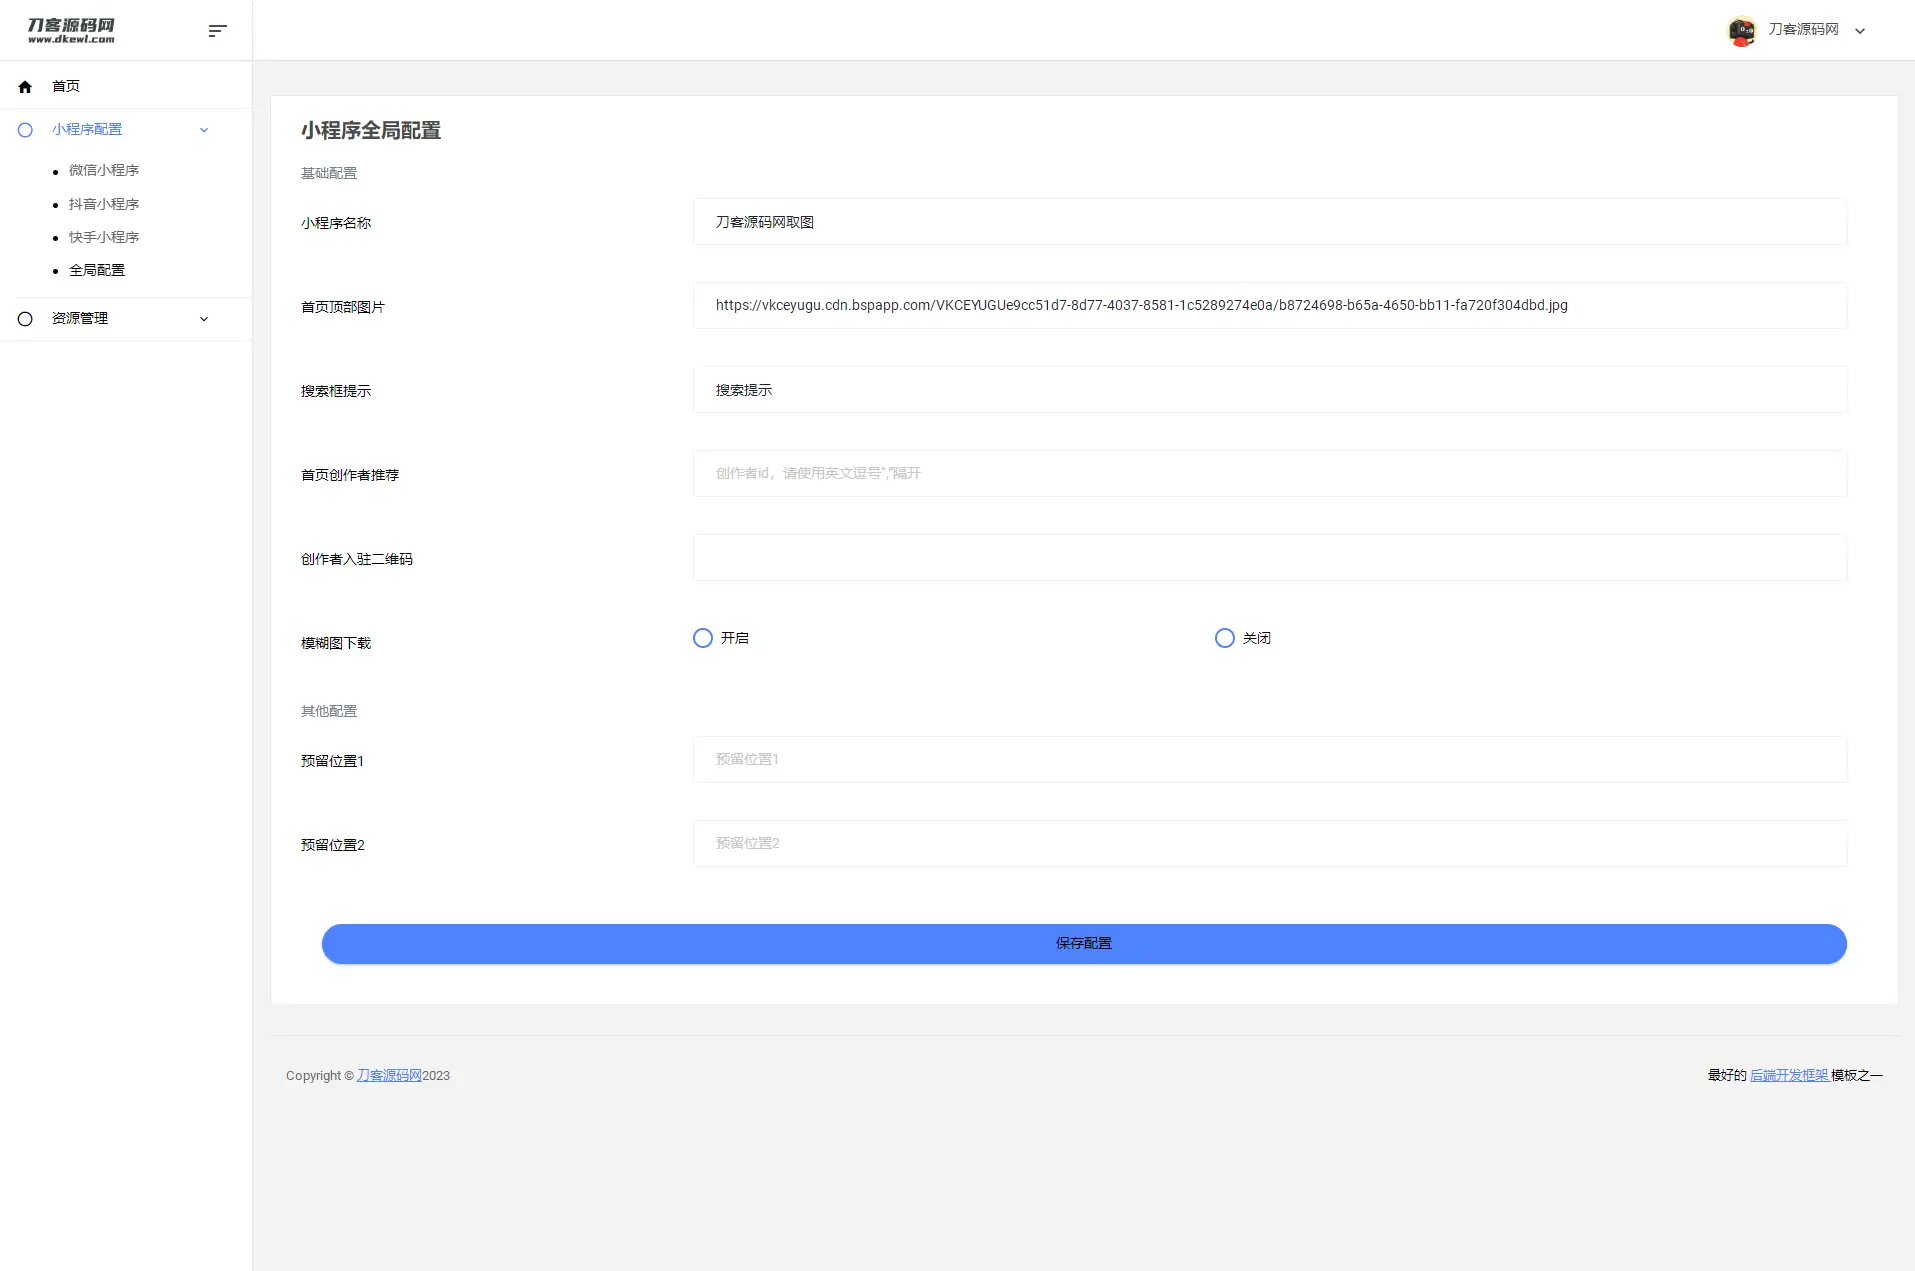Open 抖音小程序 menu item
The height and width of the screenshot is (1271, 1915).
(104, 204)
